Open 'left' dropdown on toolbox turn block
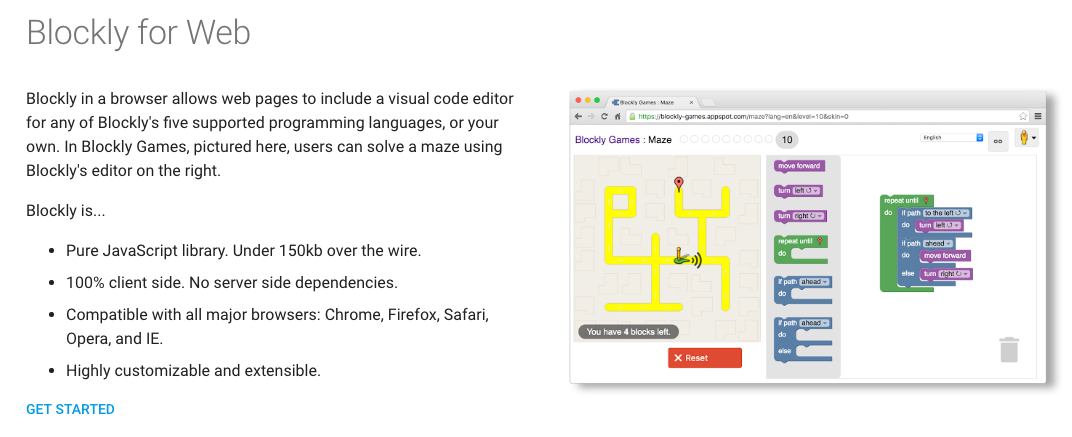1072x437 pixels. tap(806, 191)
